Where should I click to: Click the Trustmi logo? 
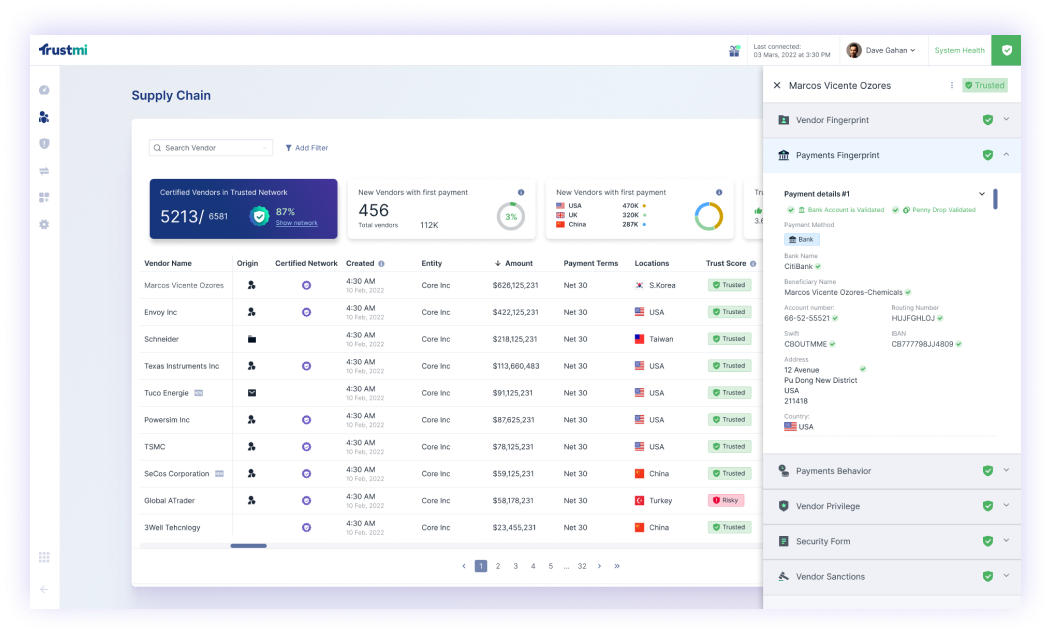(63, 50)
